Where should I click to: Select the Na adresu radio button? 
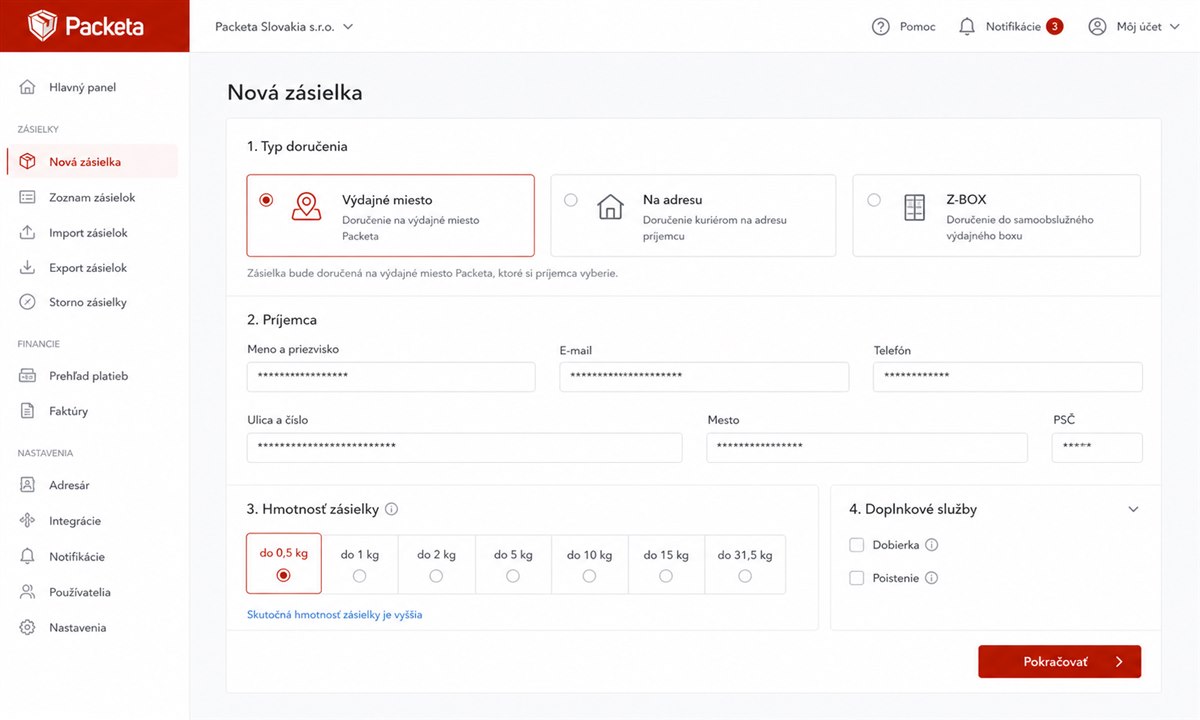click(x=571, y=200)
